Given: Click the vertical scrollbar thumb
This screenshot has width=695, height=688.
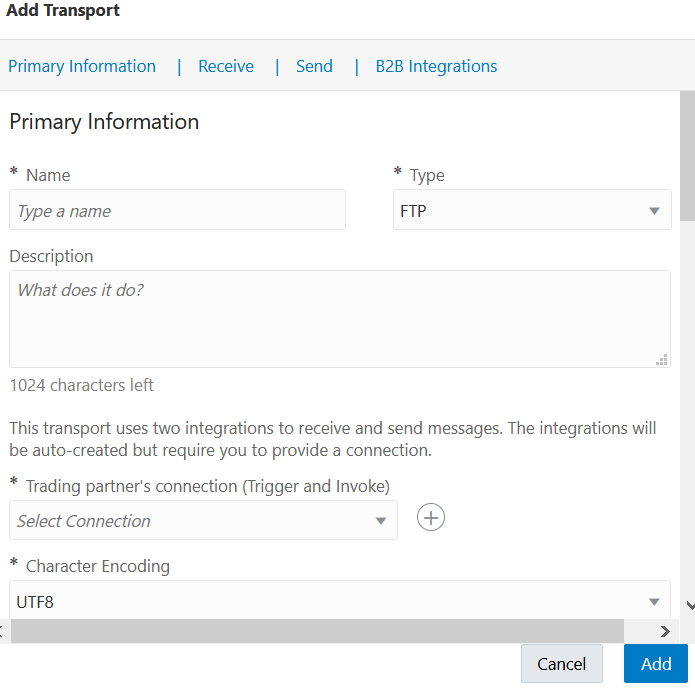Looking at the screenshot, I should point(687,155).
